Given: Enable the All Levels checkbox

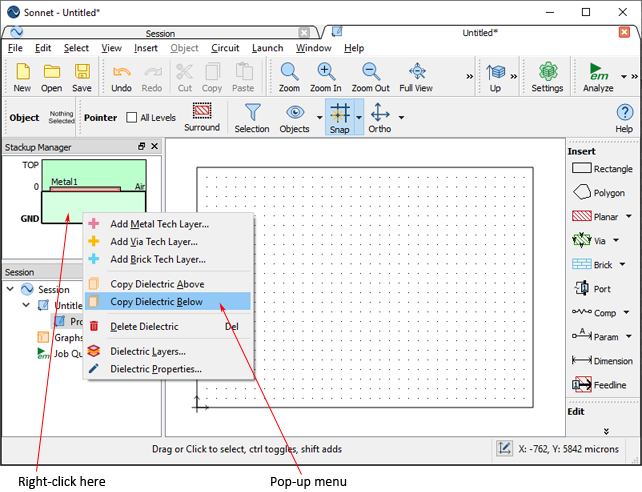Looking at the screenshot, I should click(131, 117).
